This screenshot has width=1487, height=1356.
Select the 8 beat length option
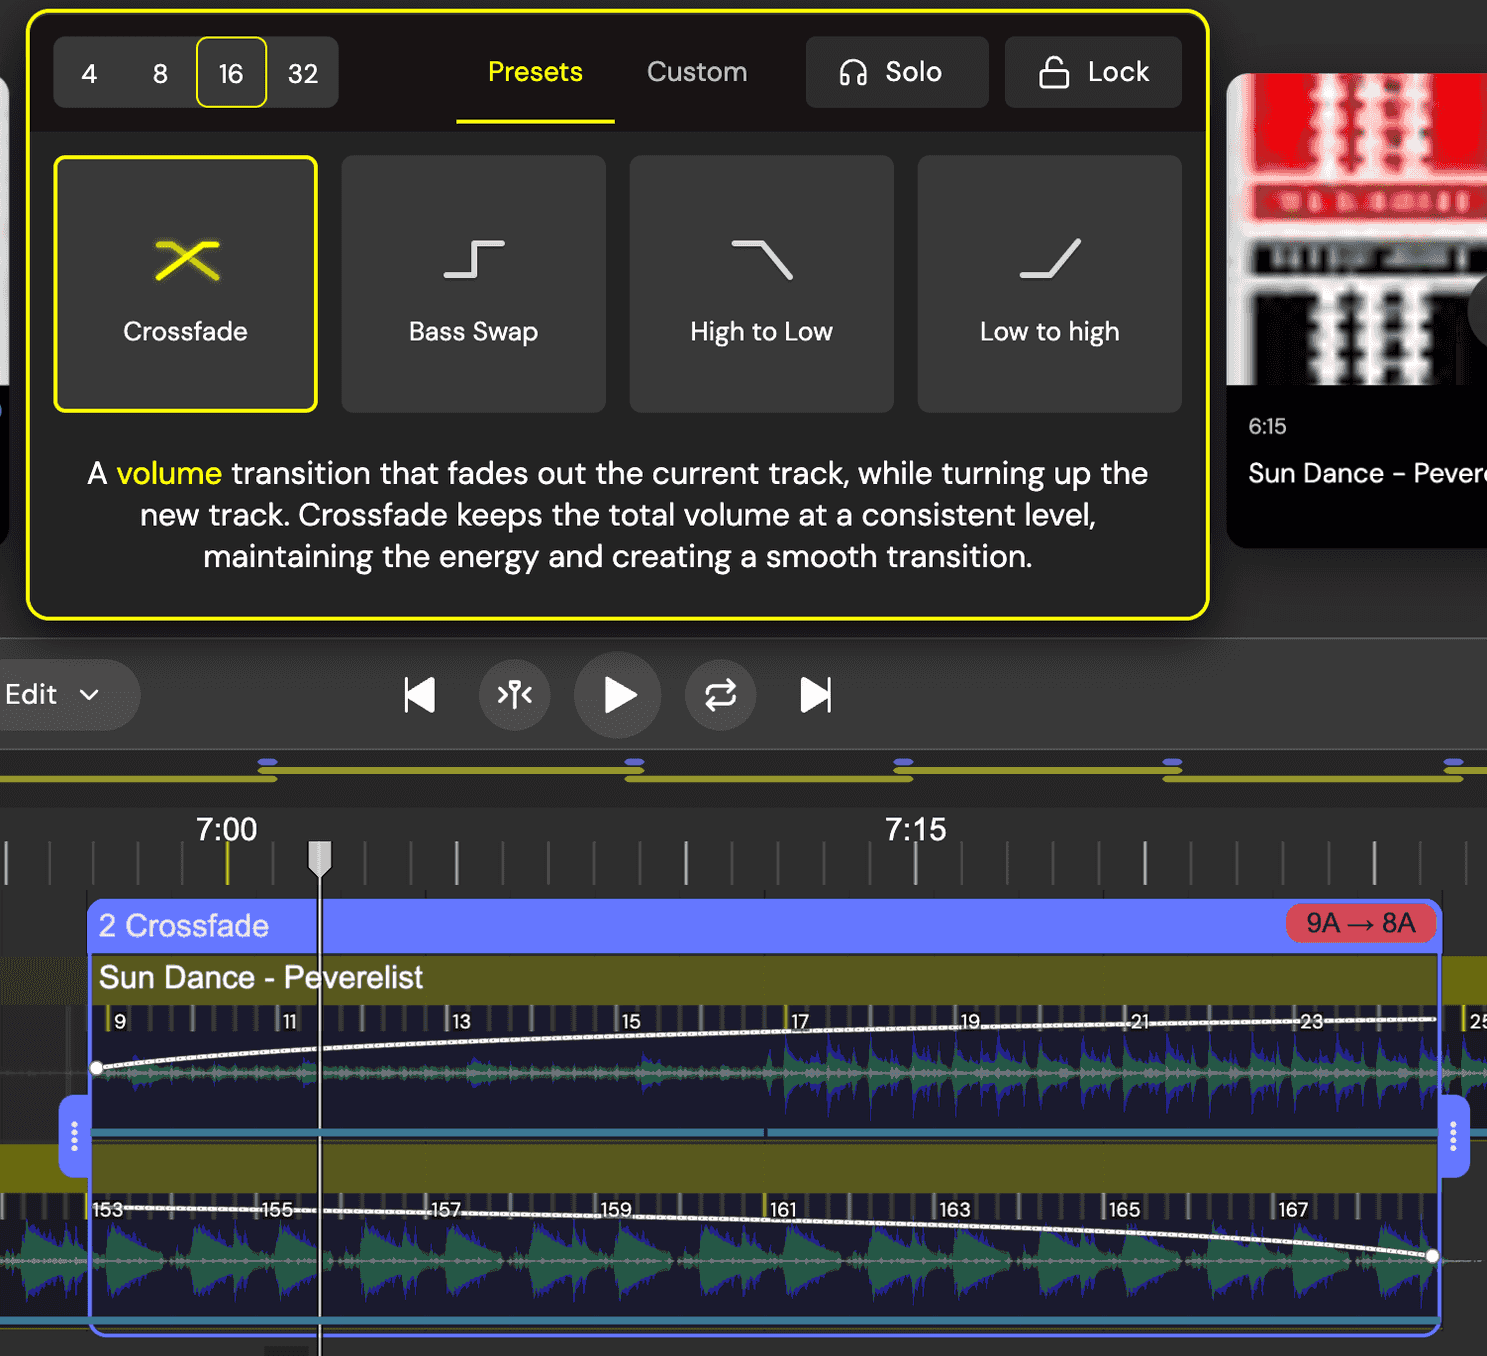159,72
